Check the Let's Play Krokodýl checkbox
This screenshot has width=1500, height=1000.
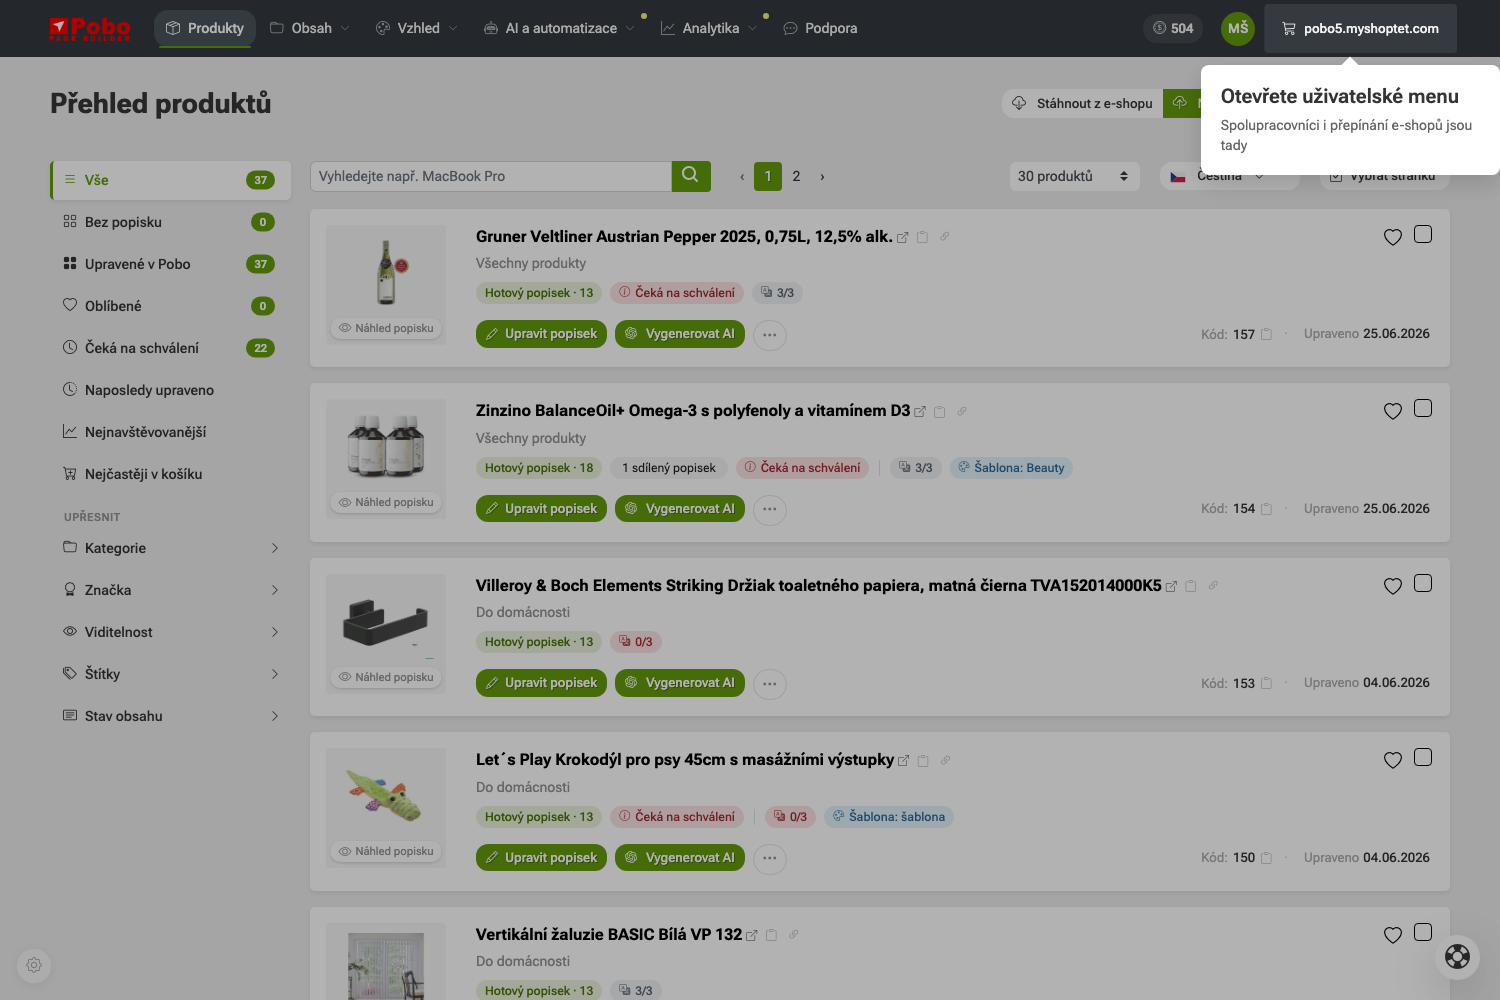point(1423,757)
